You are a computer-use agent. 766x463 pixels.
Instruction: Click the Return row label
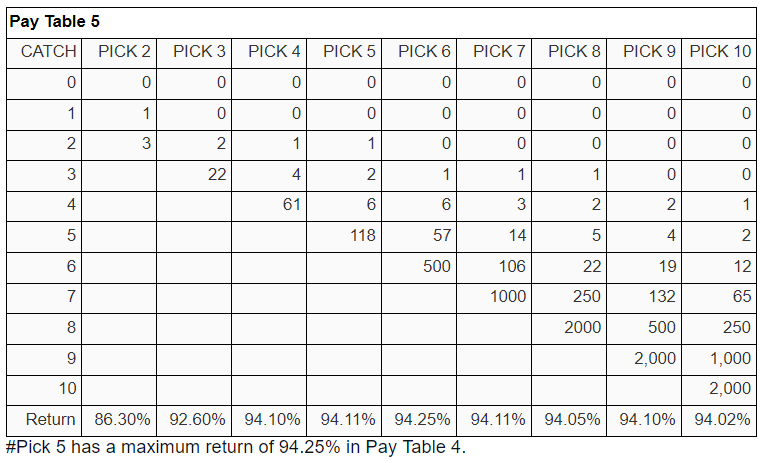point(50,420)
